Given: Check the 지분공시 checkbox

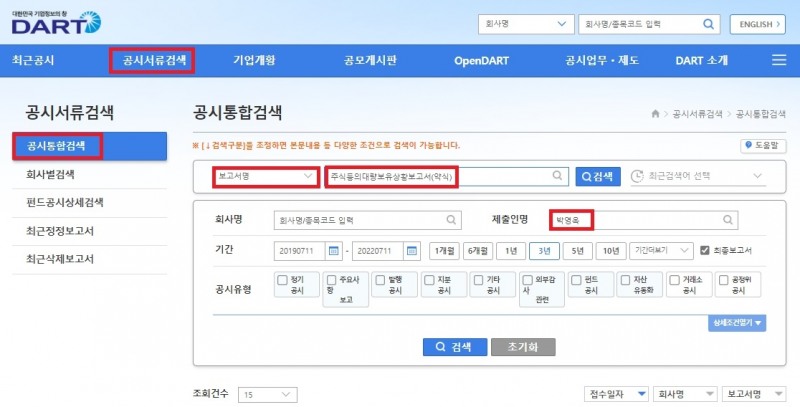Looking at the screenshot, I should tap(429, 280).
